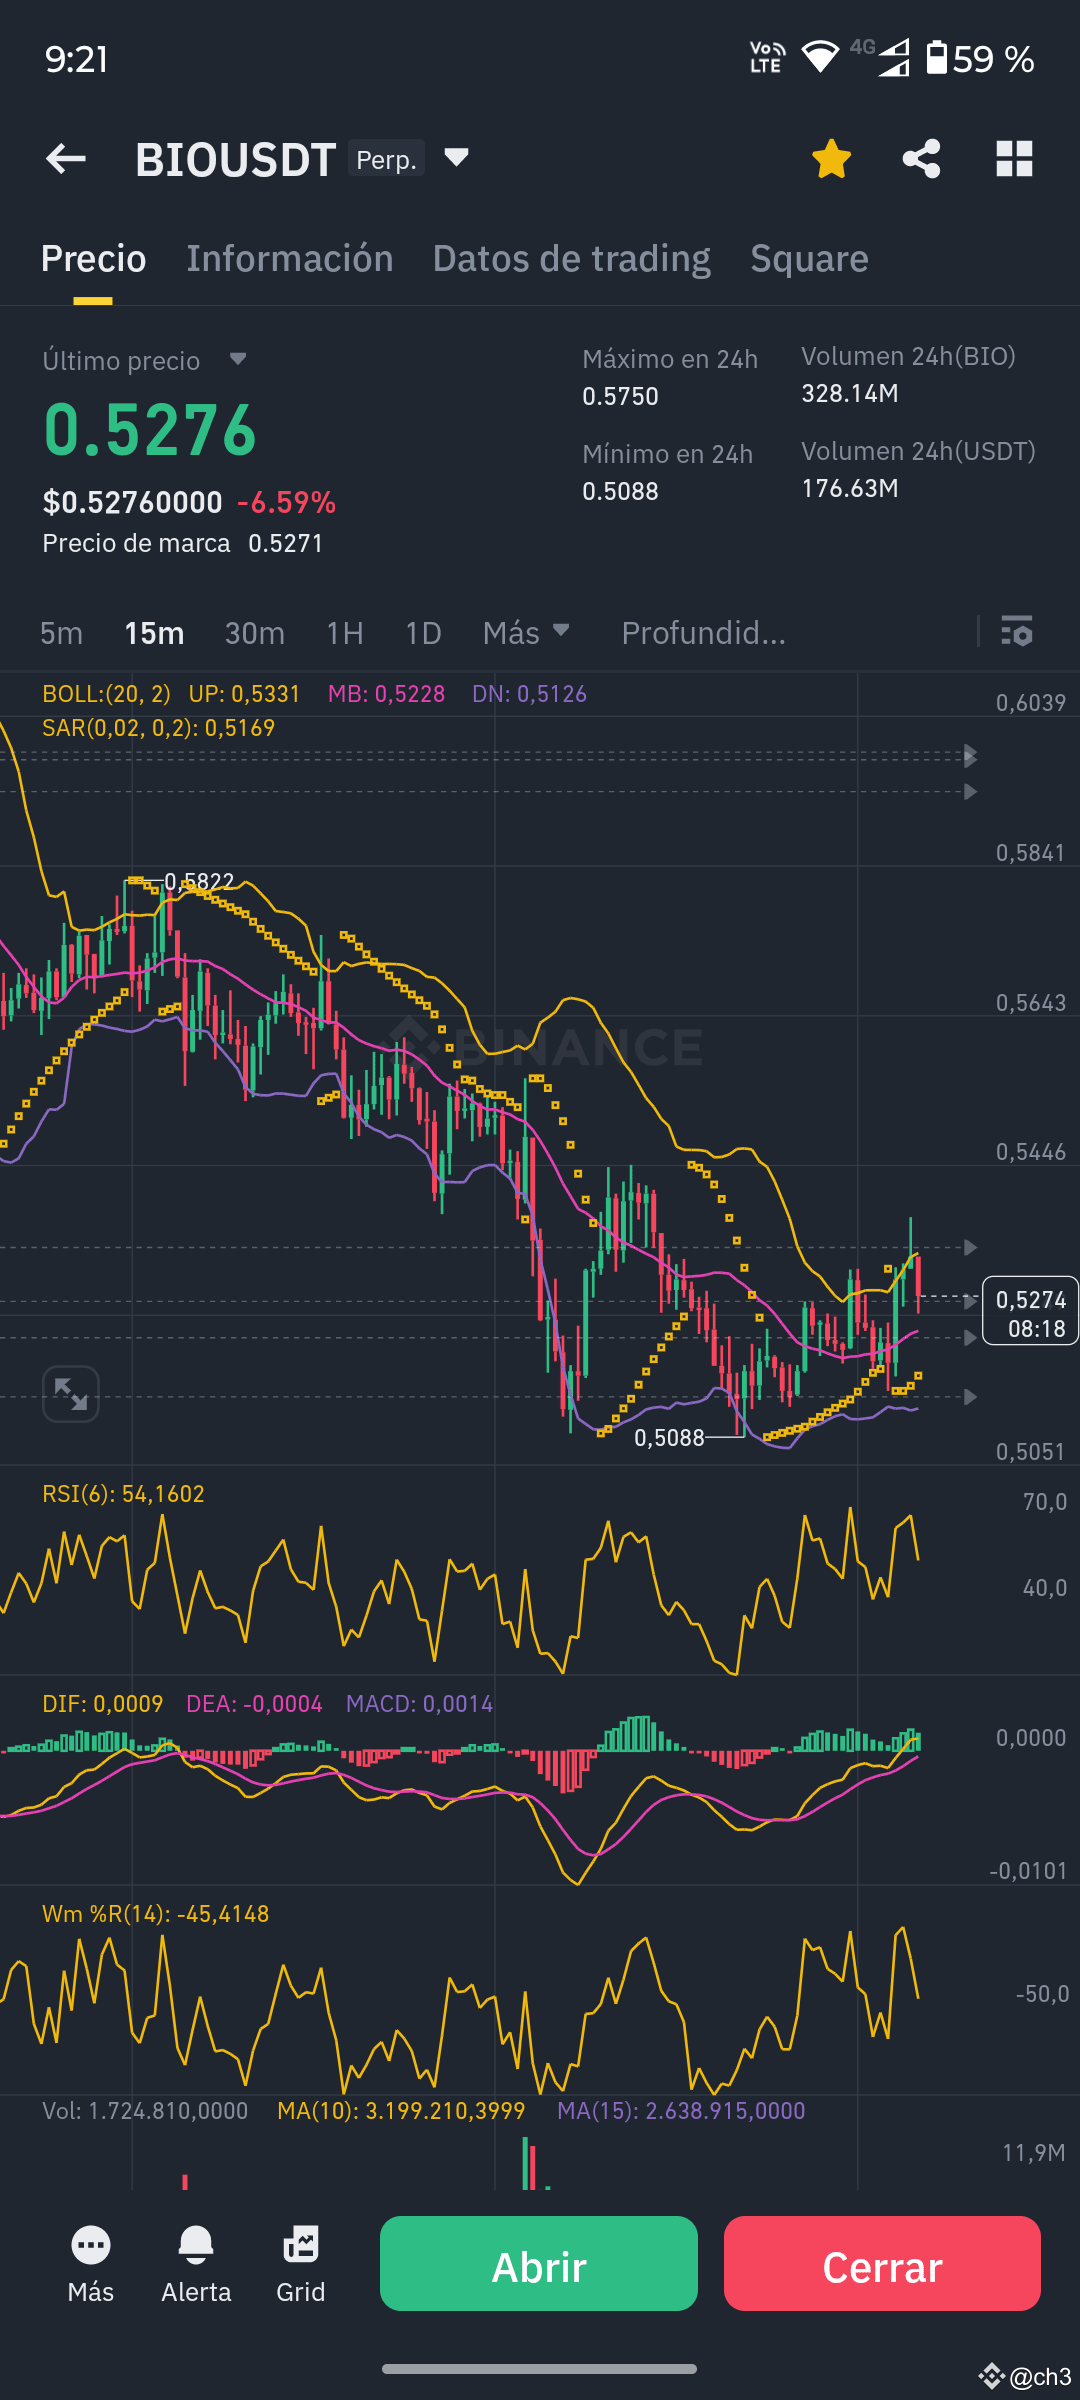Viewport: 1080px width, 2400px height.
Task: Tap the Wm %R(14) indicator label
Action: coord(155,1914)
